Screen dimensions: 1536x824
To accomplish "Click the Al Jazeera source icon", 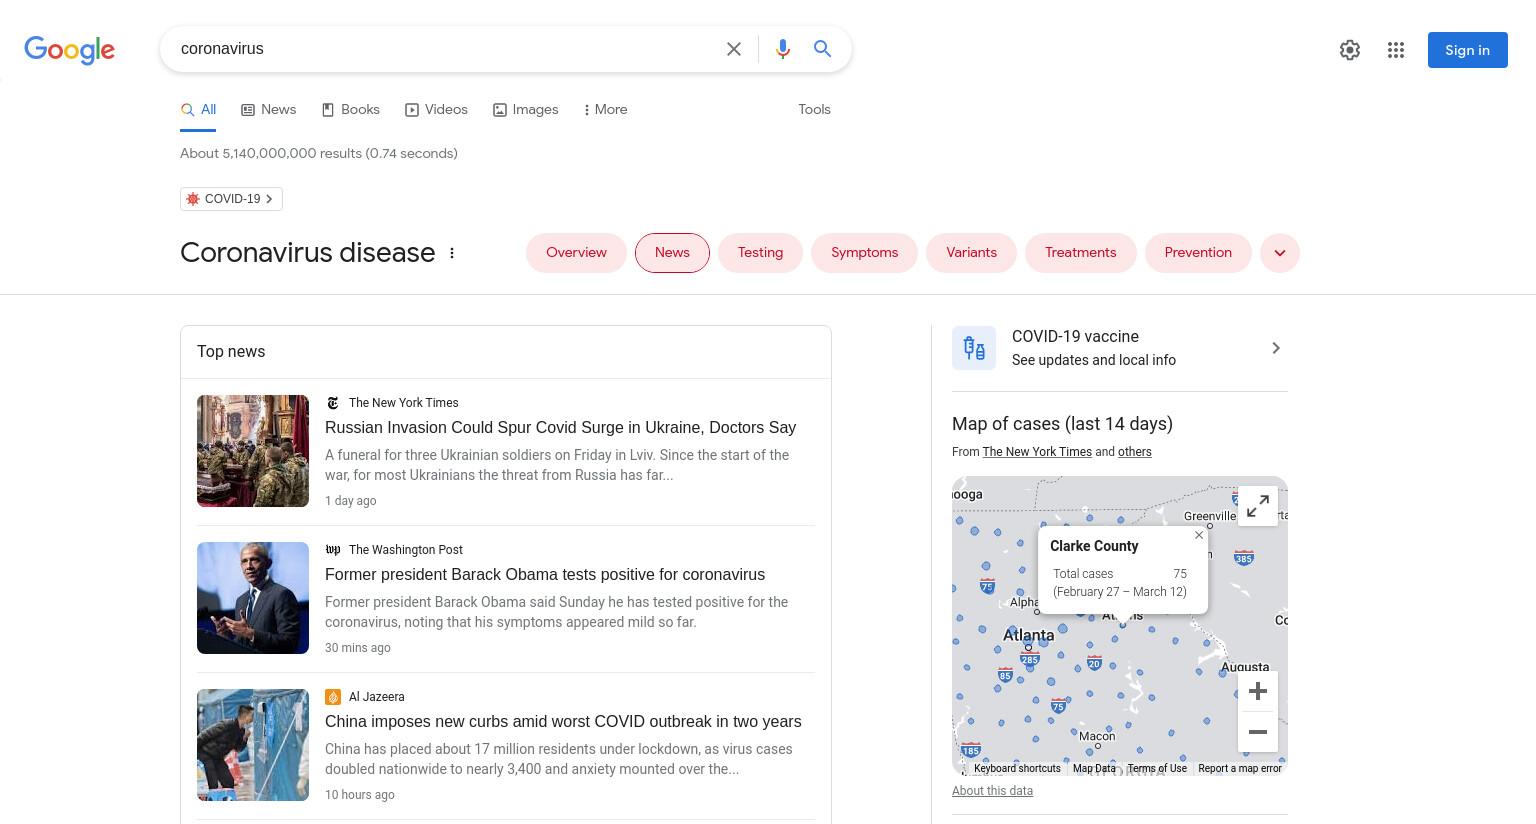I will point(333,697).
